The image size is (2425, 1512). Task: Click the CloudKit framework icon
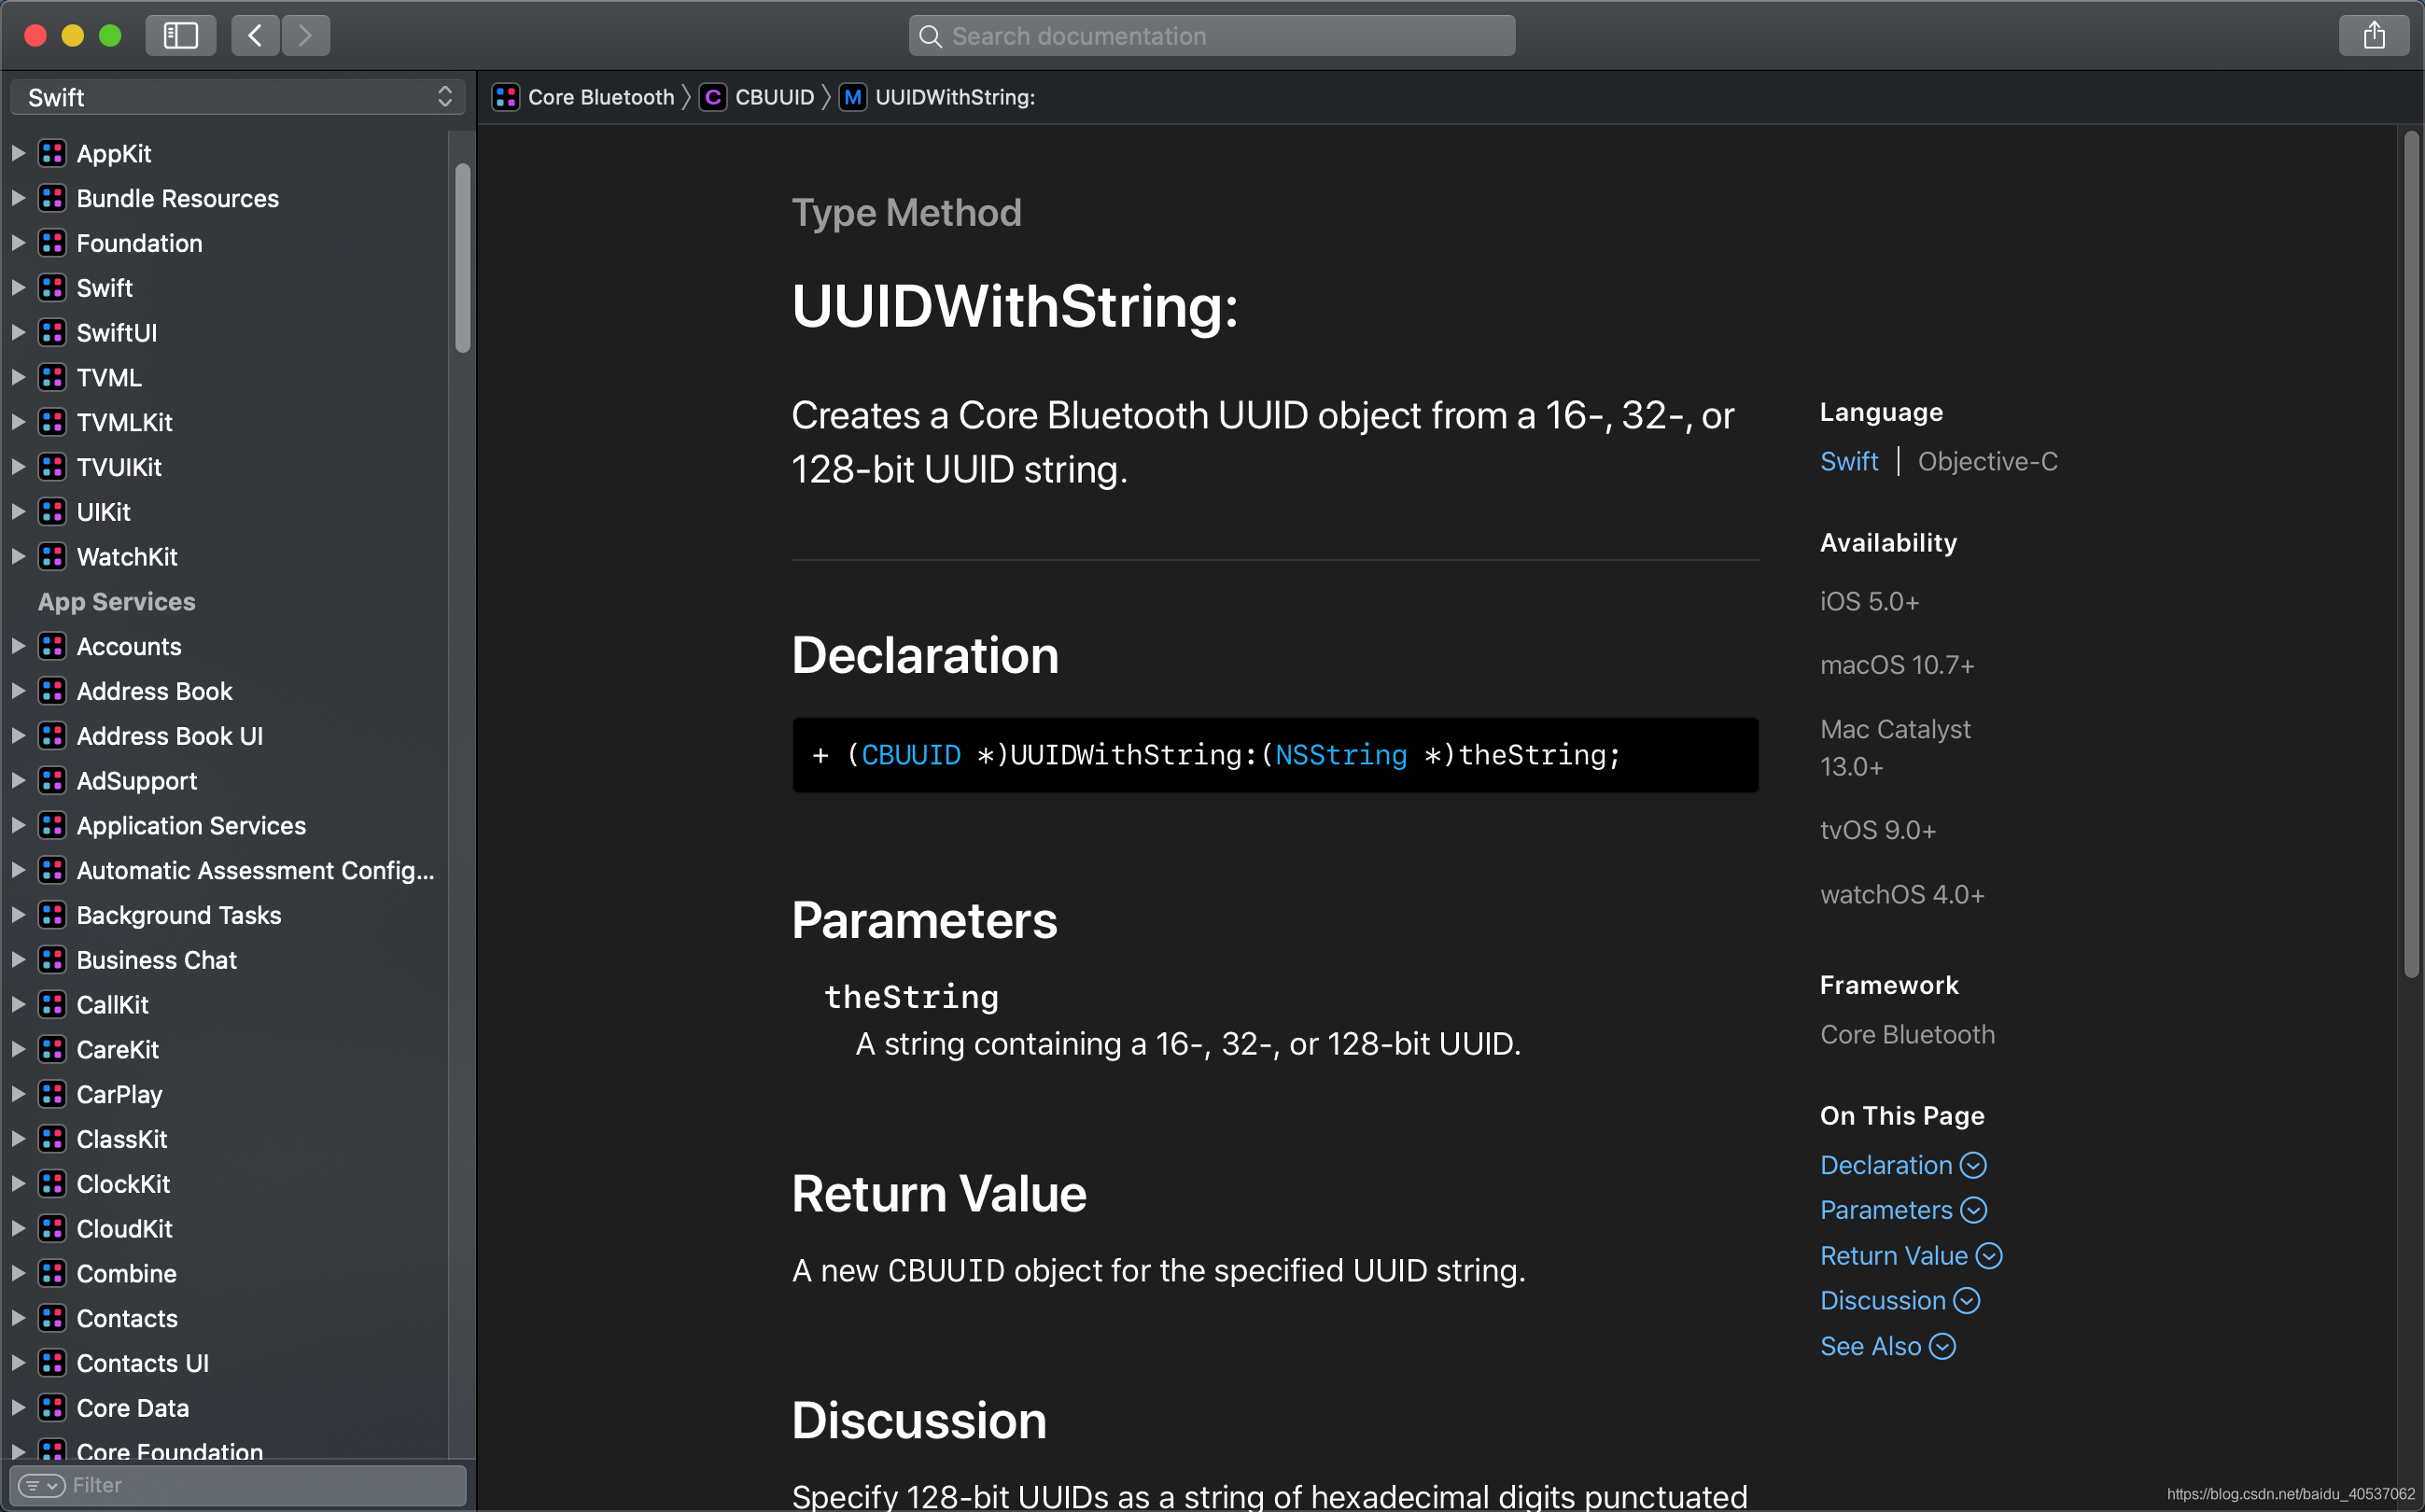click(52, 1228)
